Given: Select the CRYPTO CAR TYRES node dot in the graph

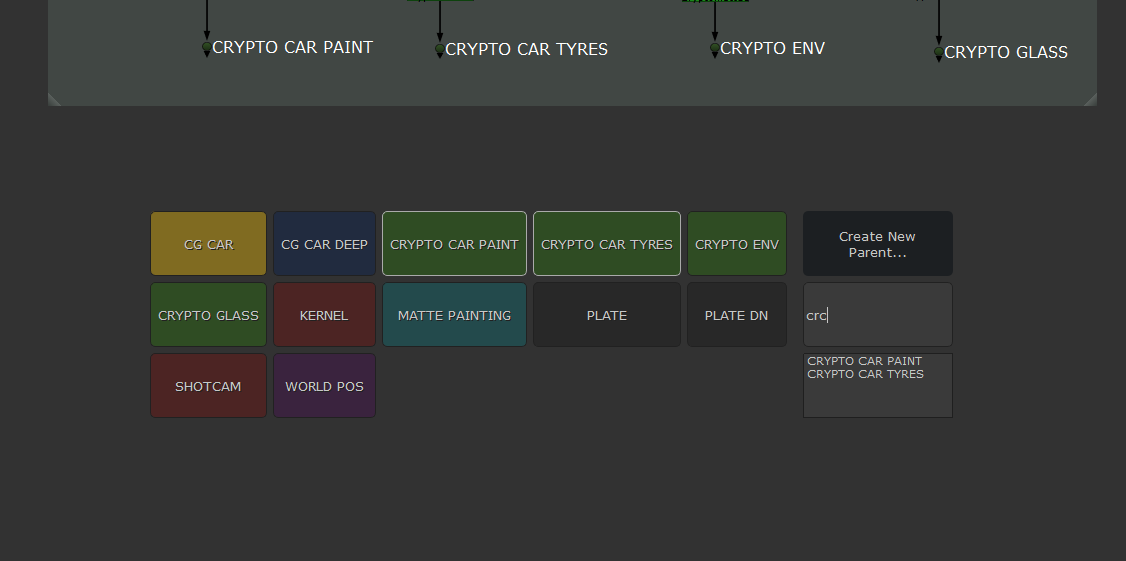Looking at the screenshot, I should coord(439,49).
